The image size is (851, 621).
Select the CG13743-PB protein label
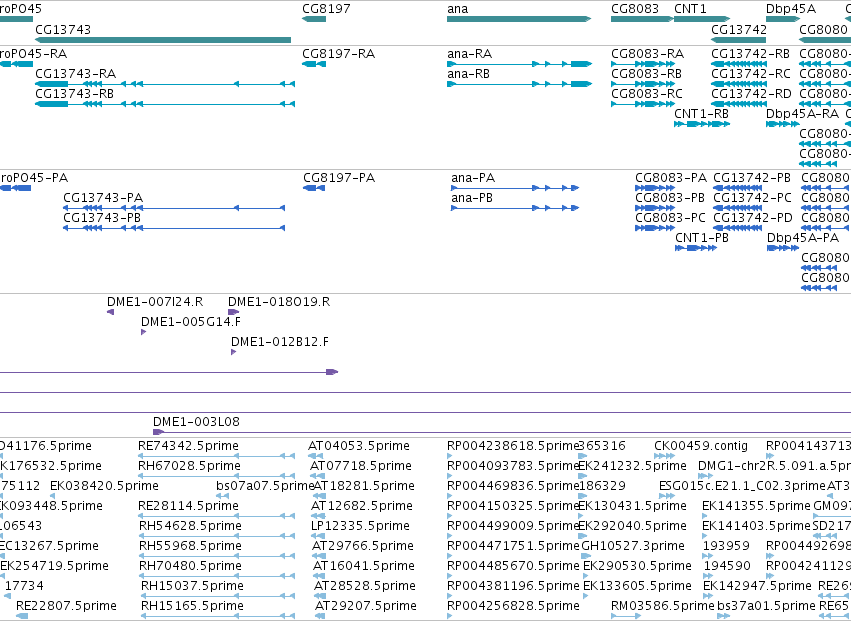point(102,218)
